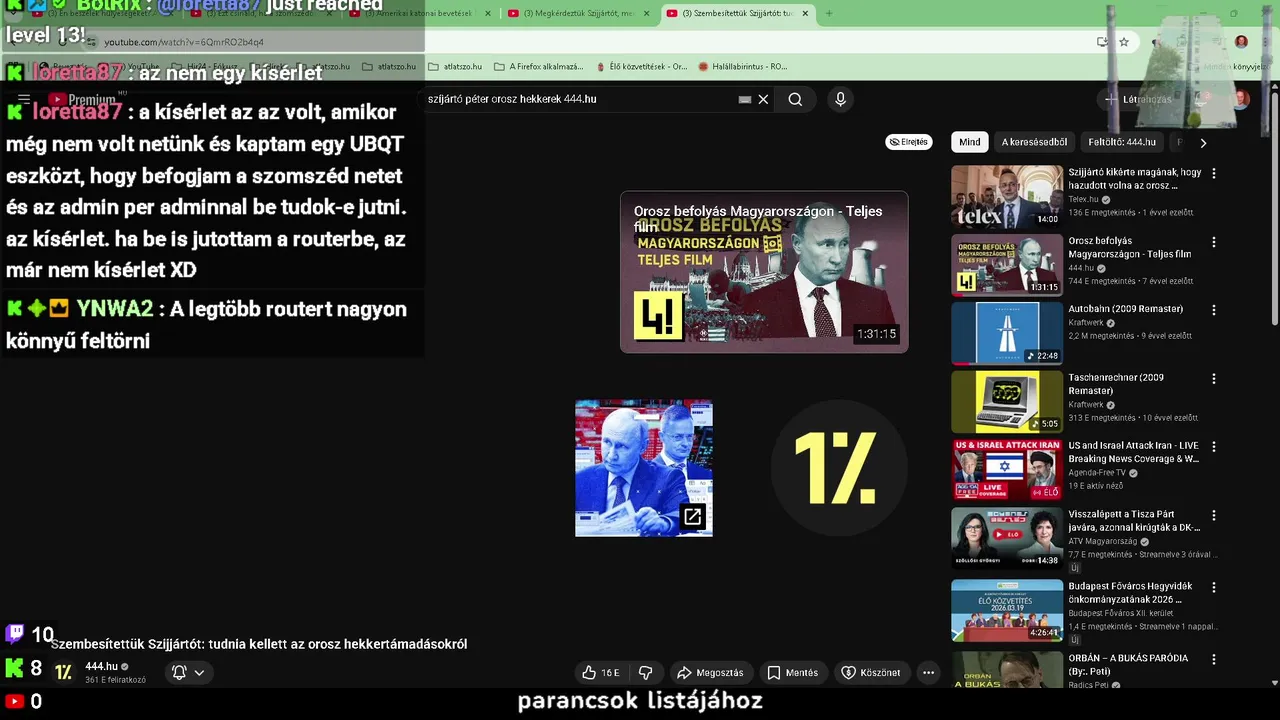Open the Létrehozás create button
The image size is (1280, 720).
(1138, 99)
